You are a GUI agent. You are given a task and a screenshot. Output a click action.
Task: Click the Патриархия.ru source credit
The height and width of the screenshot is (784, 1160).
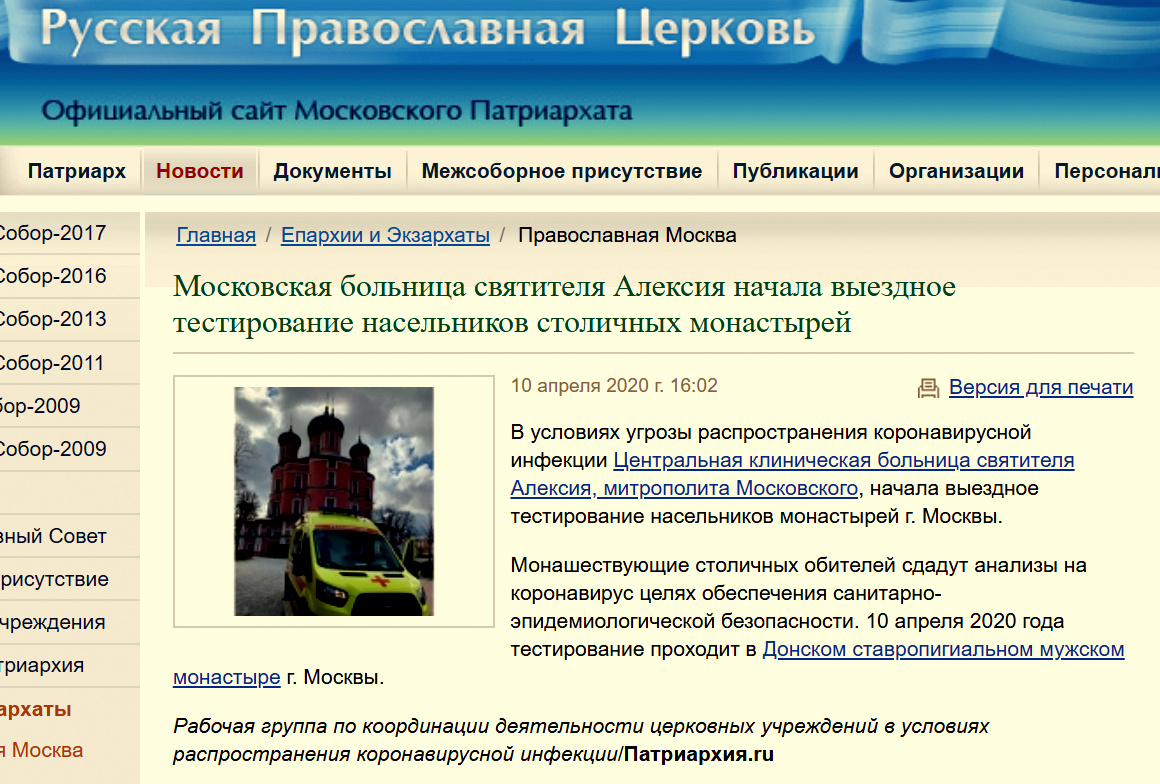(698, 754)
